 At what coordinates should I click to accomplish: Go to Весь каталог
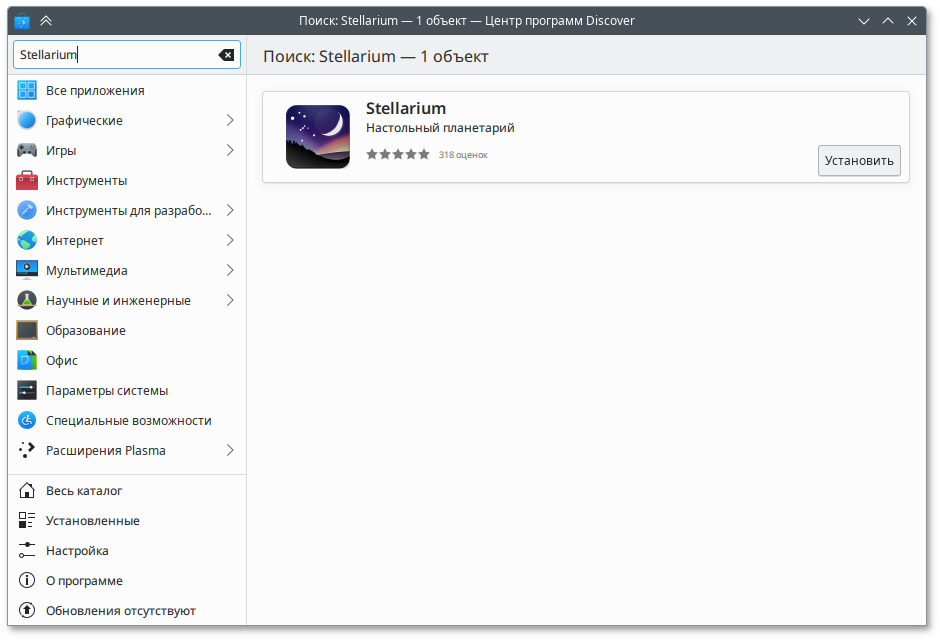click(84, 491)
